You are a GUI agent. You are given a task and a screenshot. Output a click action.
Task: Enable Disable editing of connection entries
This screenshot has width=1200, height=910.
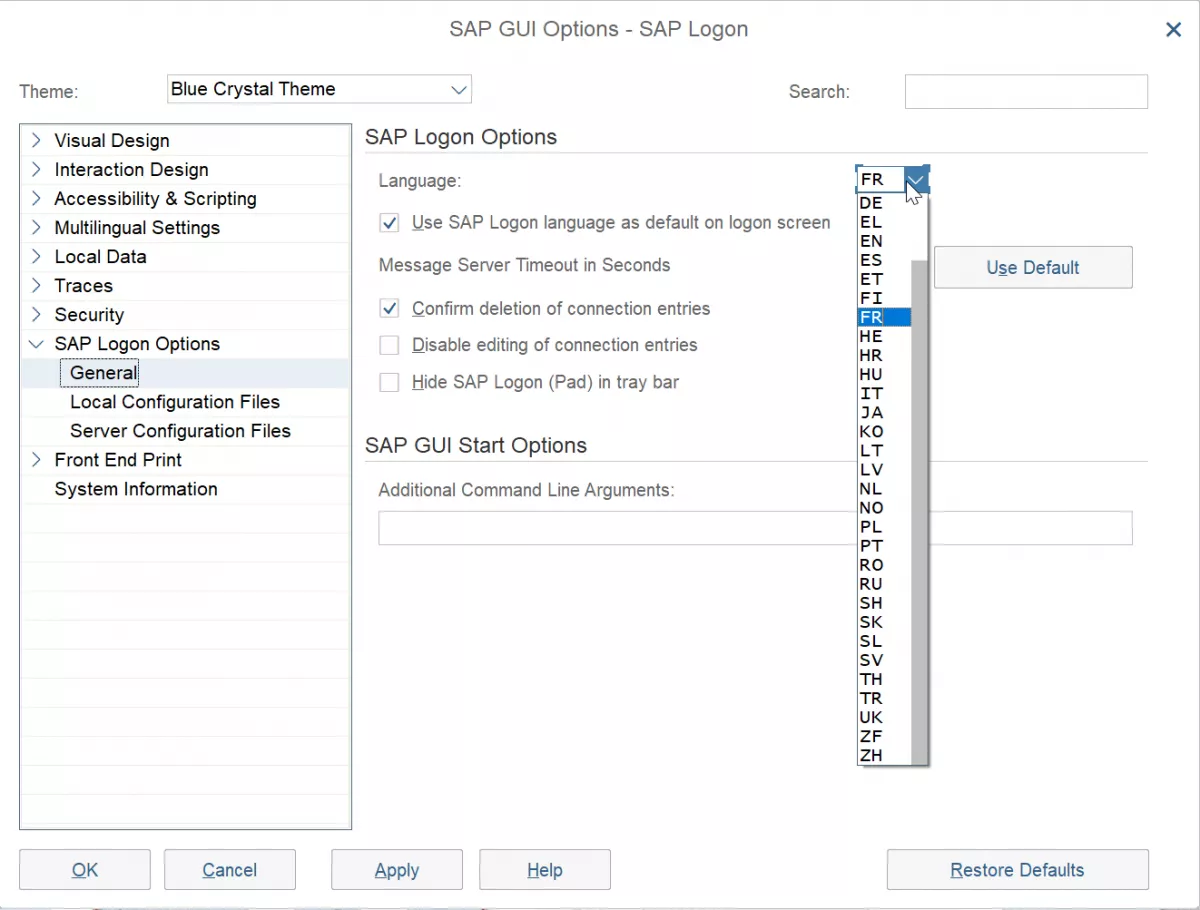coord(390,345)
